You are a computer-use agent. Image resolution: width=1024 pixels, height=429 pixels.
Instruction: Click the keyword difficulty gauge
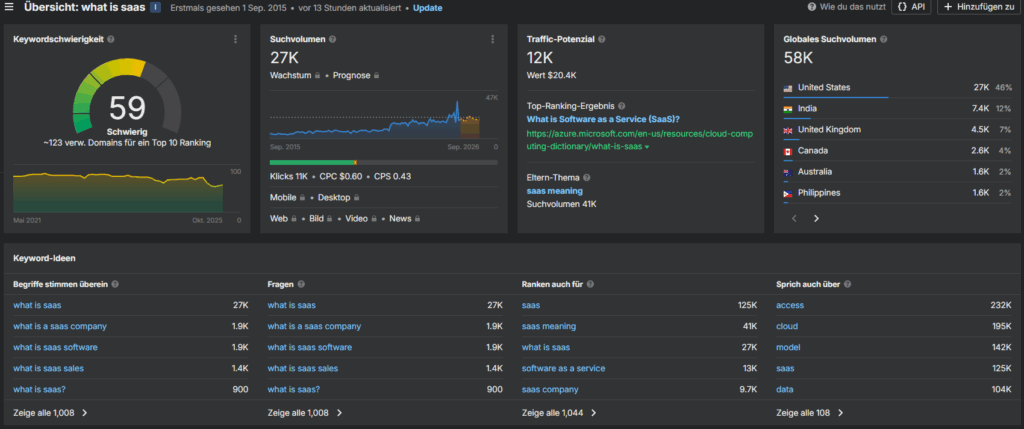pyautogui.click(x=127, y=95)
